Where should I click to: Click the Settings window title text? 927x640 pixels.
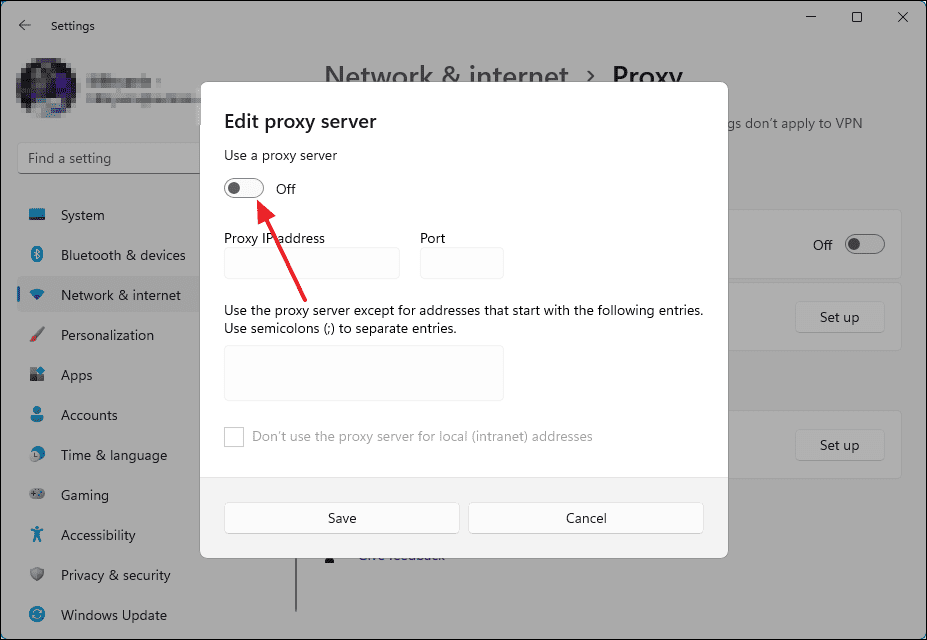pyautogui.click(x=73, y=26)
